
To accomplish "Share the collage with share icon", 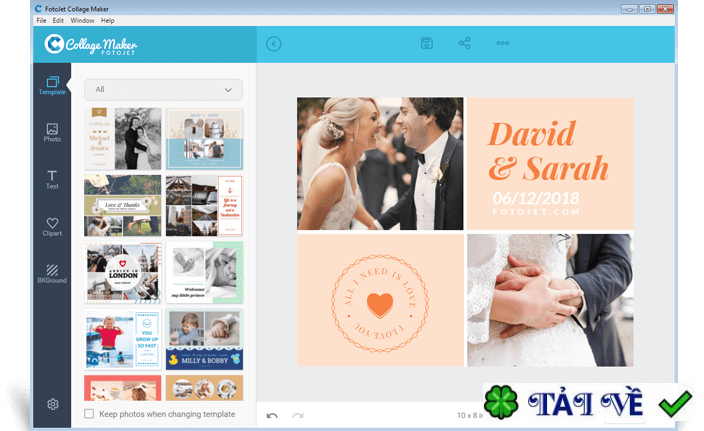I will point(464,43).
